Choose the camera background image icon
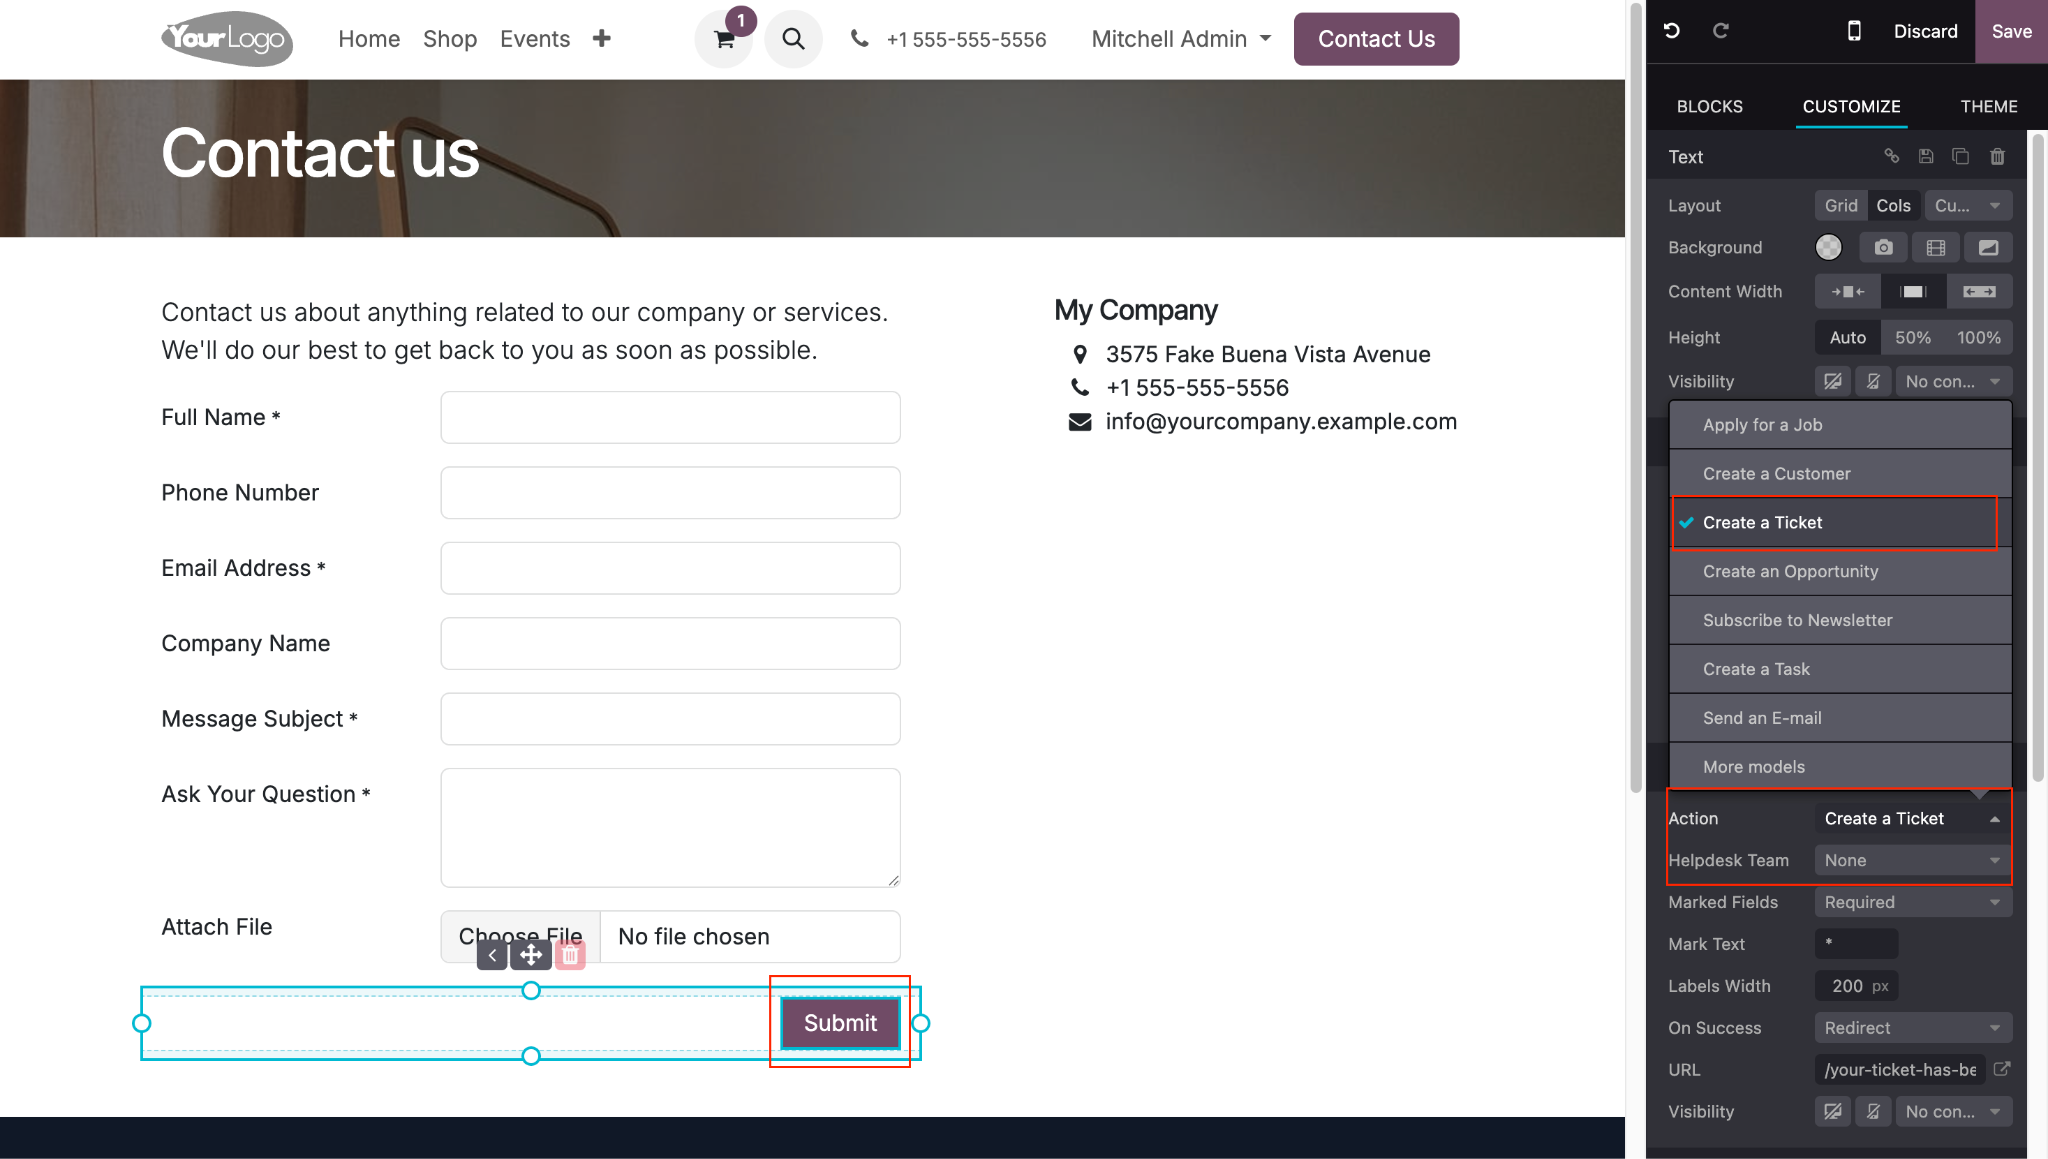 click(1883, 248)
